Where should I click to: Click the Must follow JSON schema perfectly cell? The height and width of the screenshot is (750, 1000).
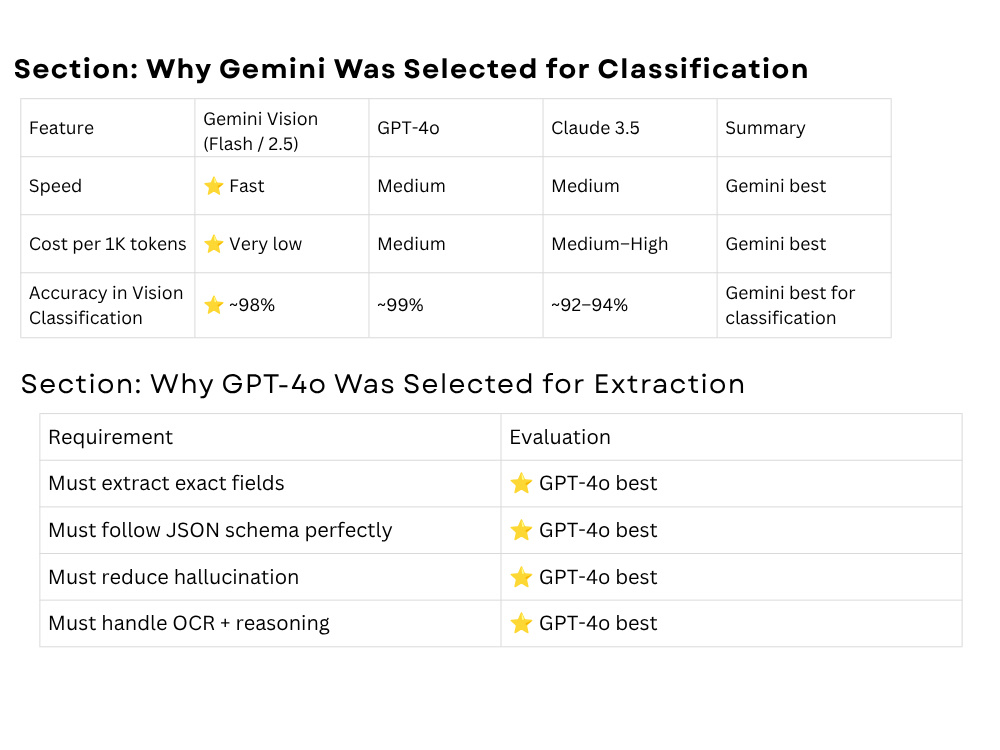pyautogui.click(x=270, y=531)
